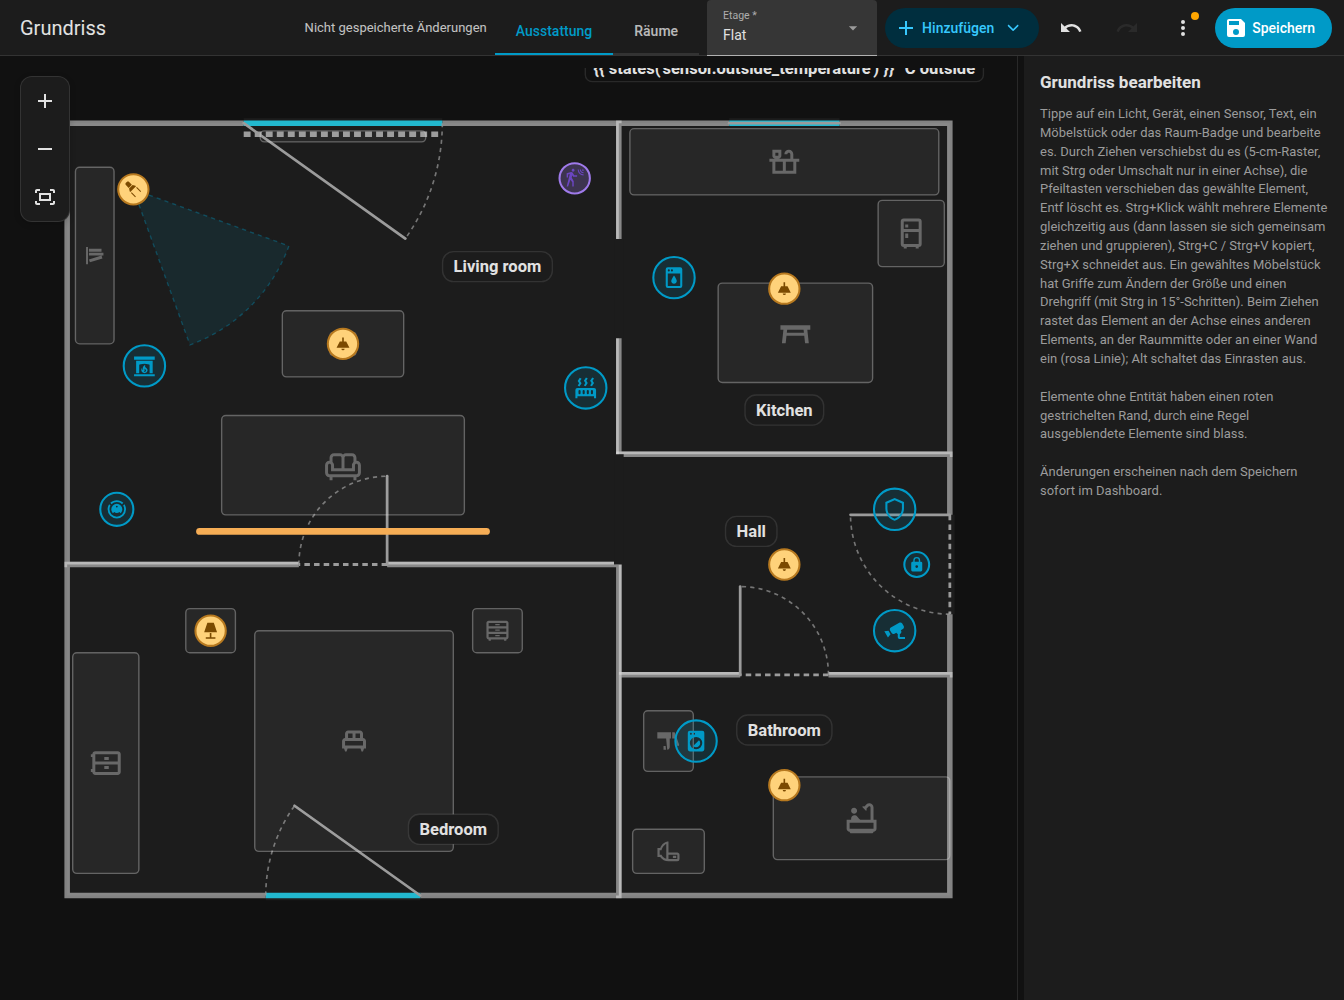
Task: Select the orange light strip
Action: [x=343, y=532]
